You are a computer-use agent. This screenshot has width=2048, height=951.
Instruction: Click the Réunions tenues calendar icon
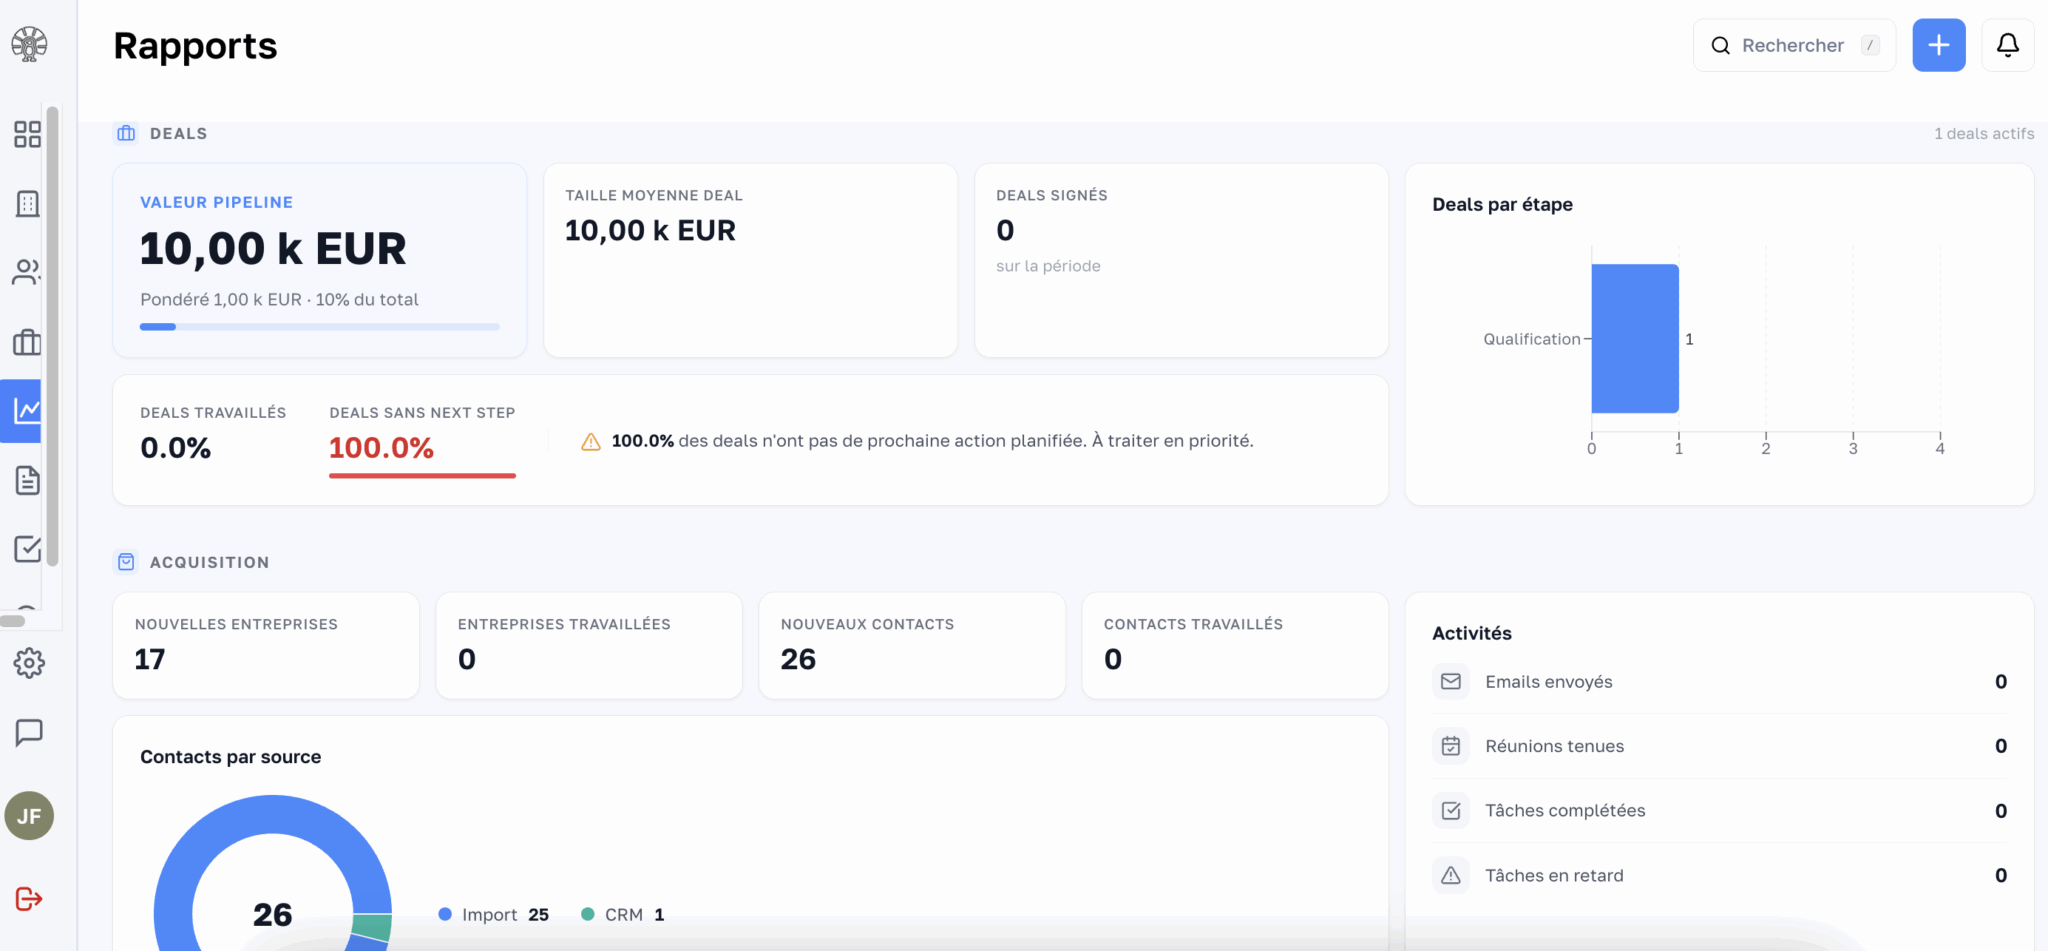pyautogui.click(x=1451, y=746)
